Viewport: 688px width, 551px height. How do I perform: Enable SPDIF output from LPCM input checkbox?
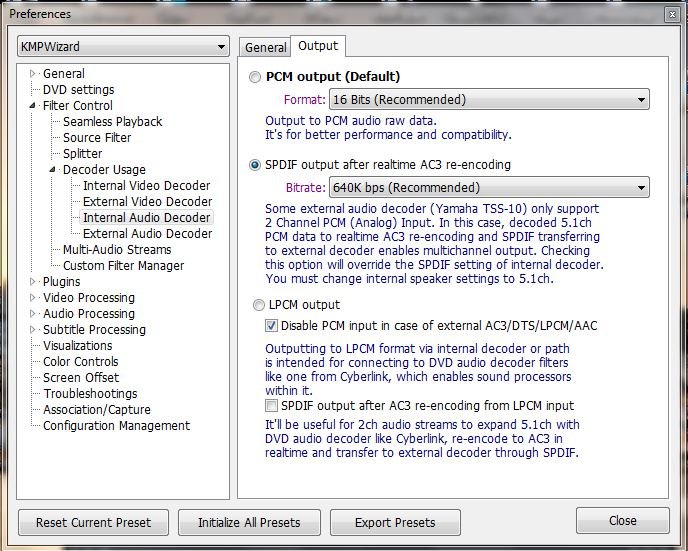pos(271,406)
